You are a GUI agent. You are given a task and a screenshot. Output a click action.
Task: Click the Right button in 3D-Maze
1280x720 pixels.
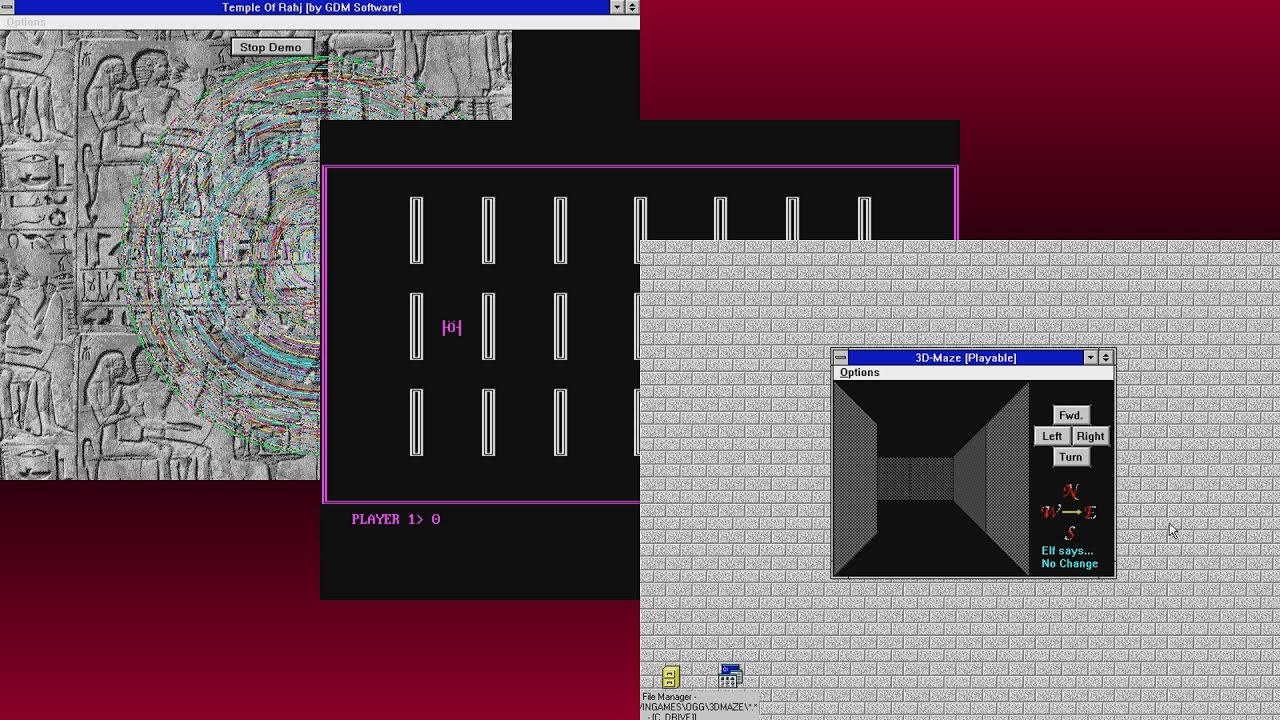pyautogui.click(x=1090, y=436)
